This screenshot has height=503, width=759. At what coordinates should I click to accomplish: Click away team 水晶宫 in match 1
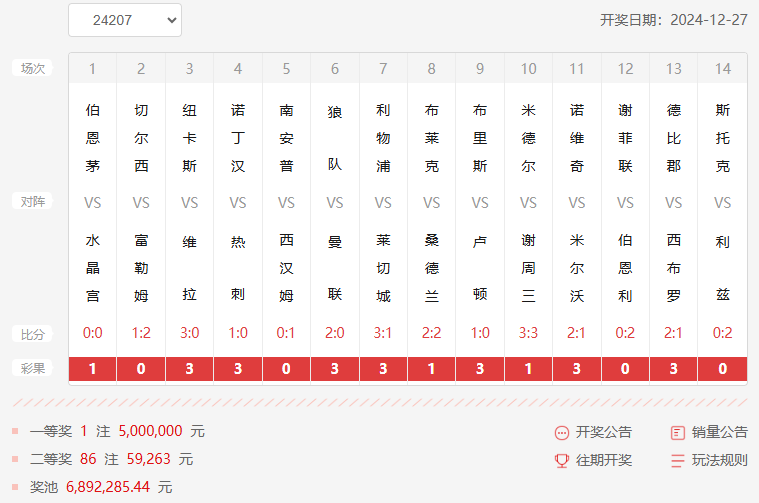(92, 268)
